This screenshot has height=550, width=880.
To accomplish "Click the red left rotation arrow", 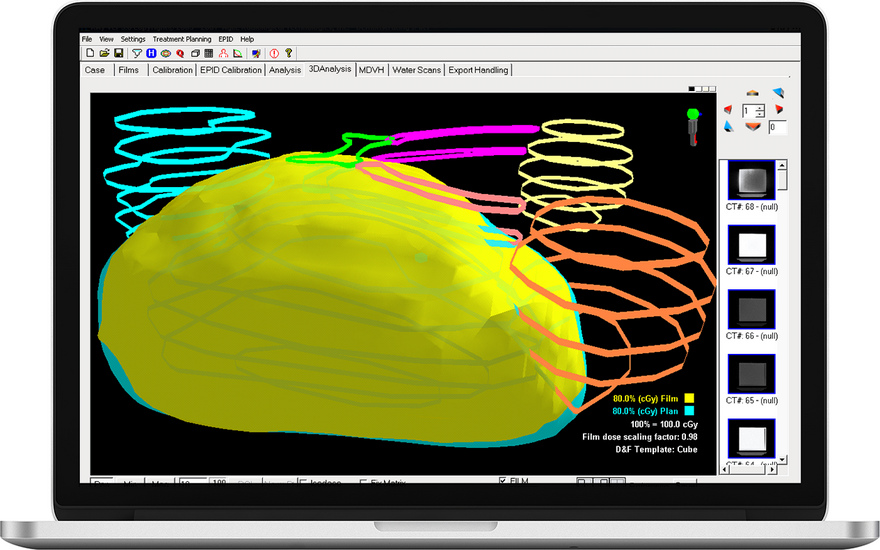I will tap(728, 109).
